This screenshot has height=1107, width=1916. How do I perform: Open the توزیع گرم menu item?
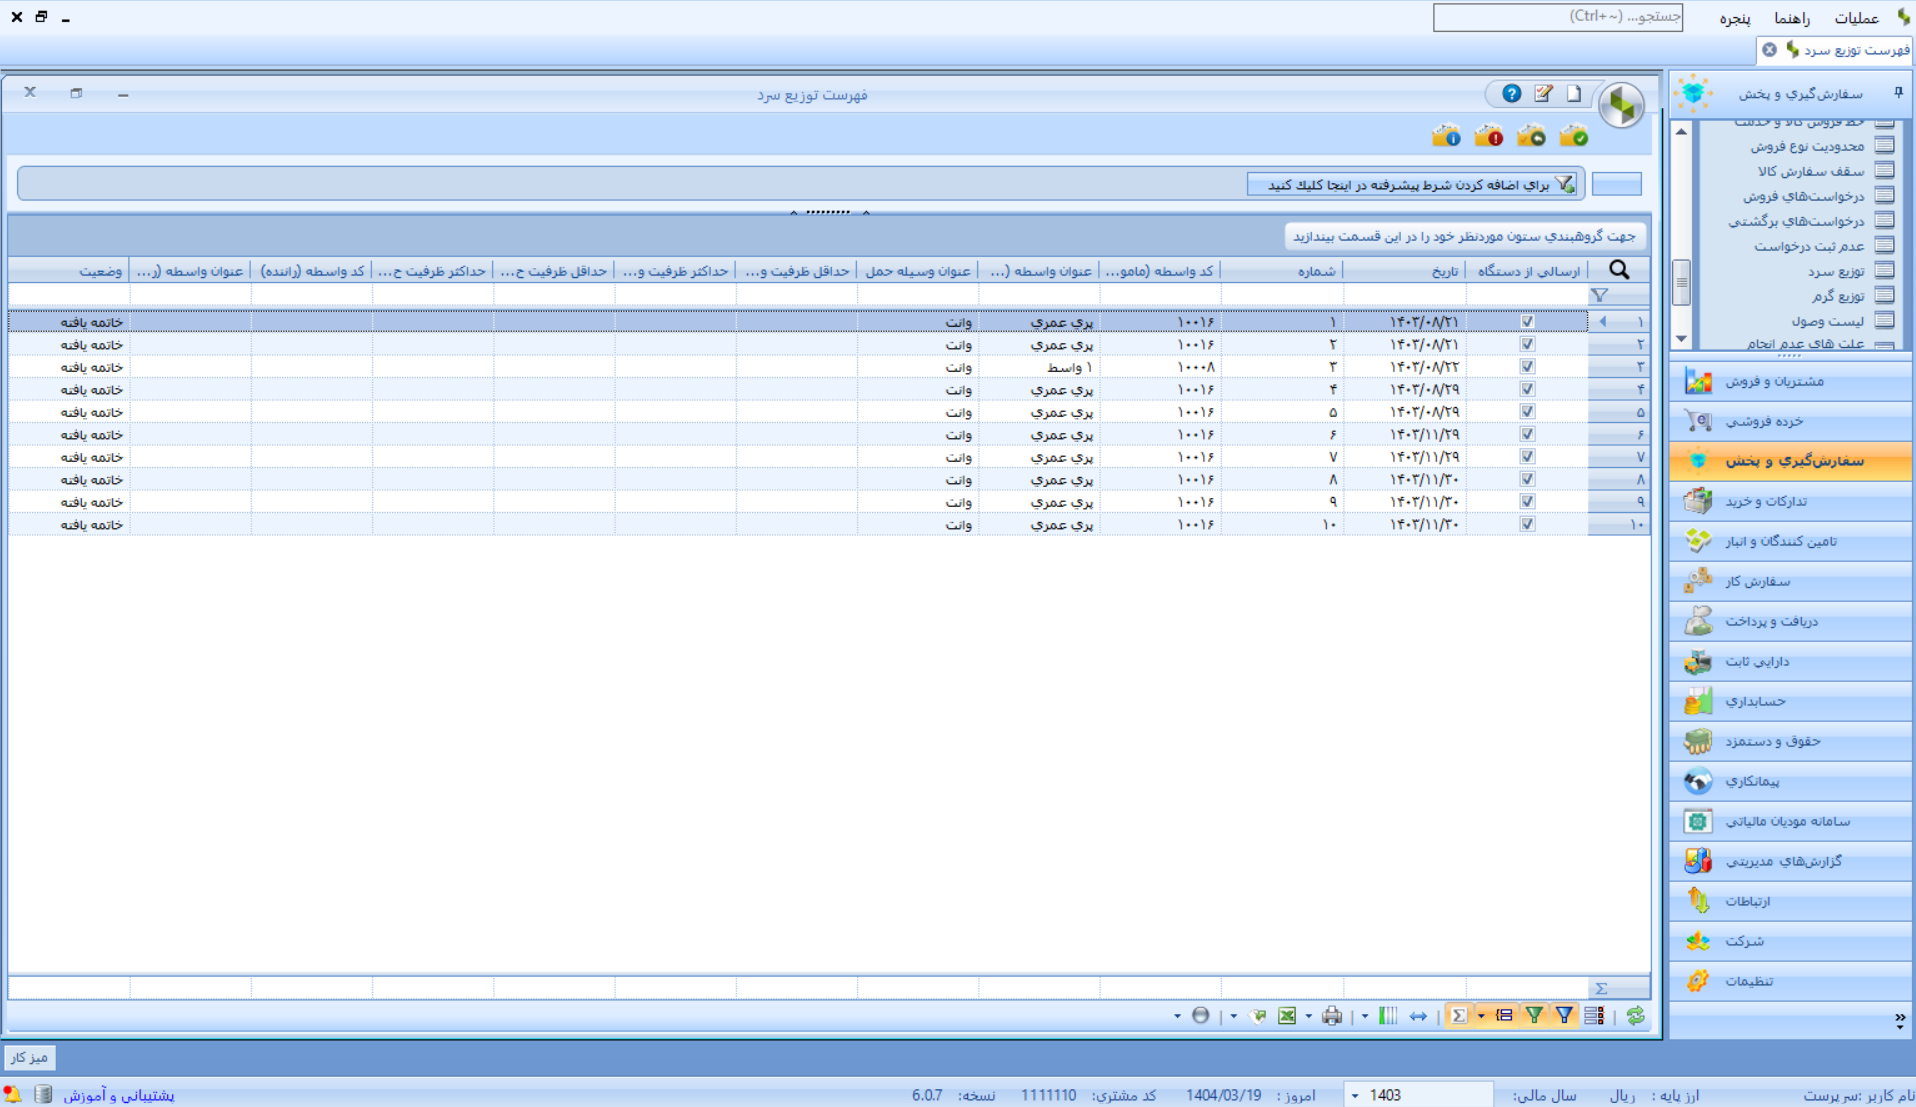pos(1837,296)
